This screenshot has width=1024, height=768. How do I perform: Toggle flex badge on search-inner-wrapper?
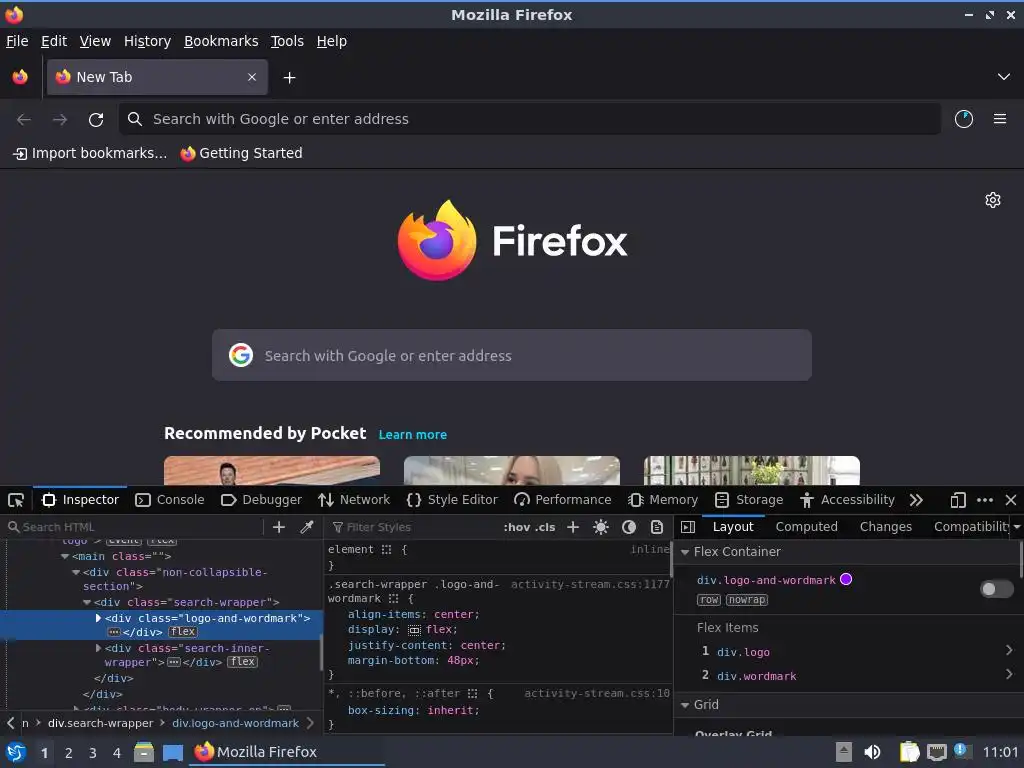tap(242, 662)
